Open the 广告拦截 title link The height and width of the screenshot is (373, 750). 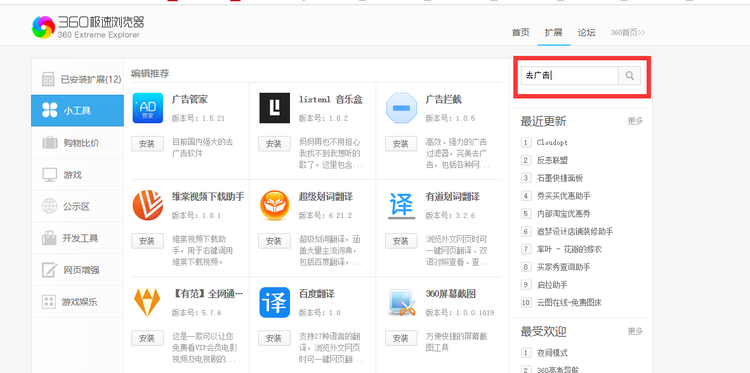coord(443,100)
